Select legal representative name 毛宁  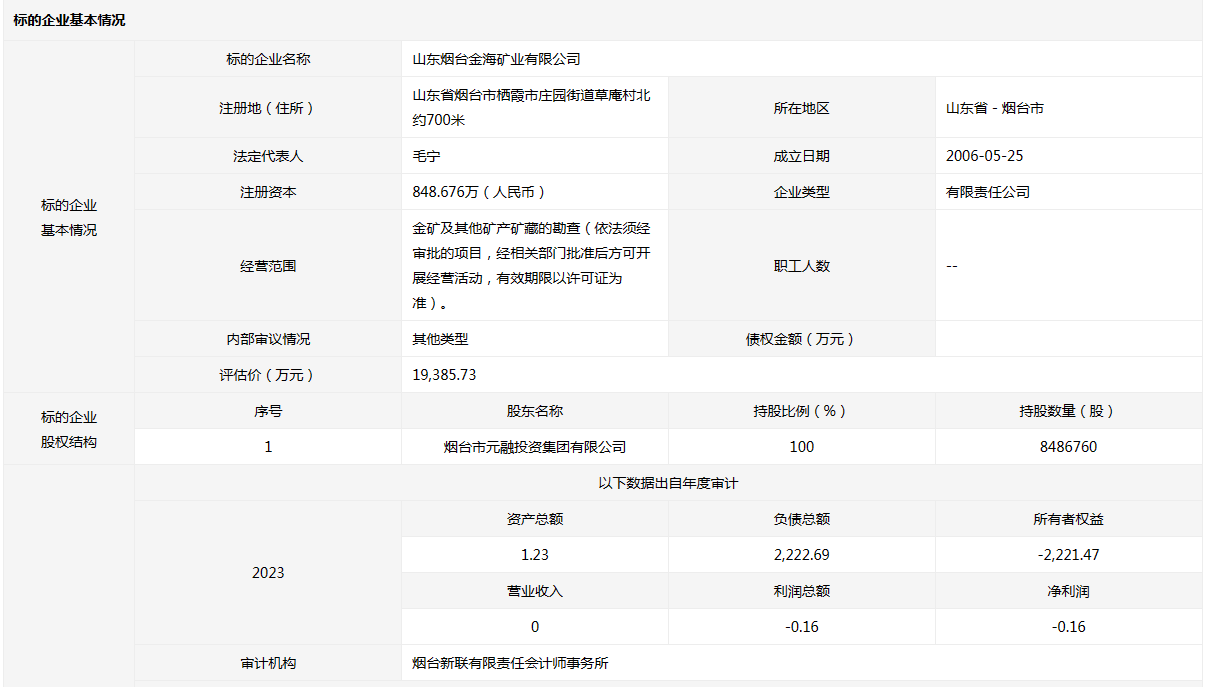click(426, 156)
